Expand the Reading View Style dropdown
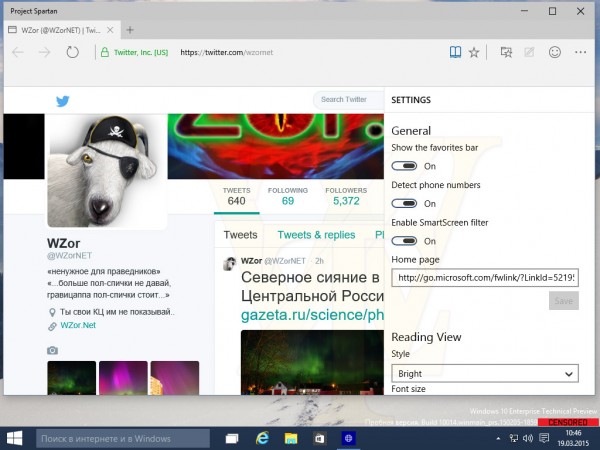This screenshot has height=450, width=600. click(485, 374)
